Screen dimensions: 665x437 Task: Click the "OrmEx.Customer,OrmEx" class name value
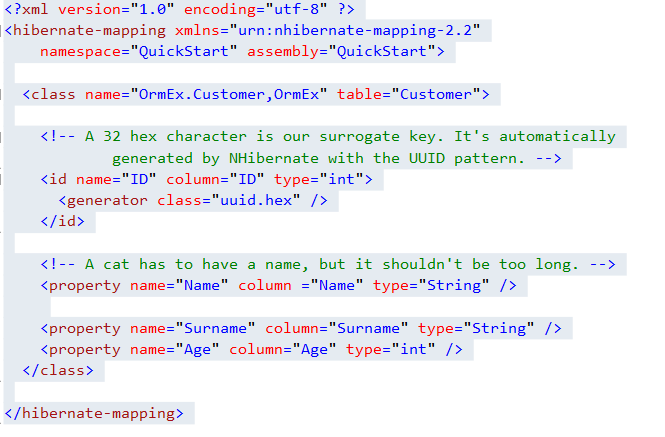click(226, 95)
